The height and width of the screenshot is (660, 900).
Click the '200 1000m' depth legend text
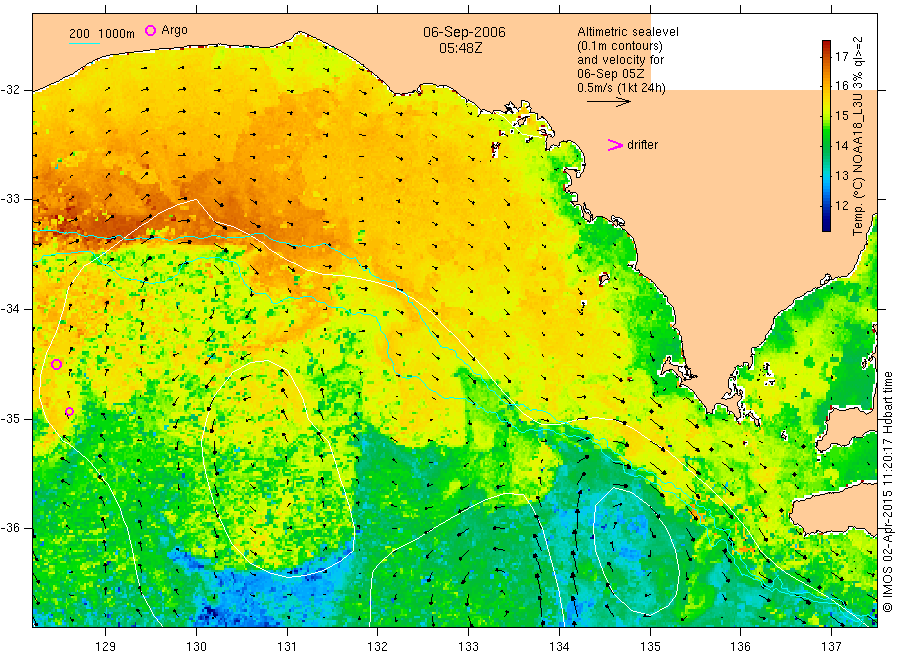point(102,34)
